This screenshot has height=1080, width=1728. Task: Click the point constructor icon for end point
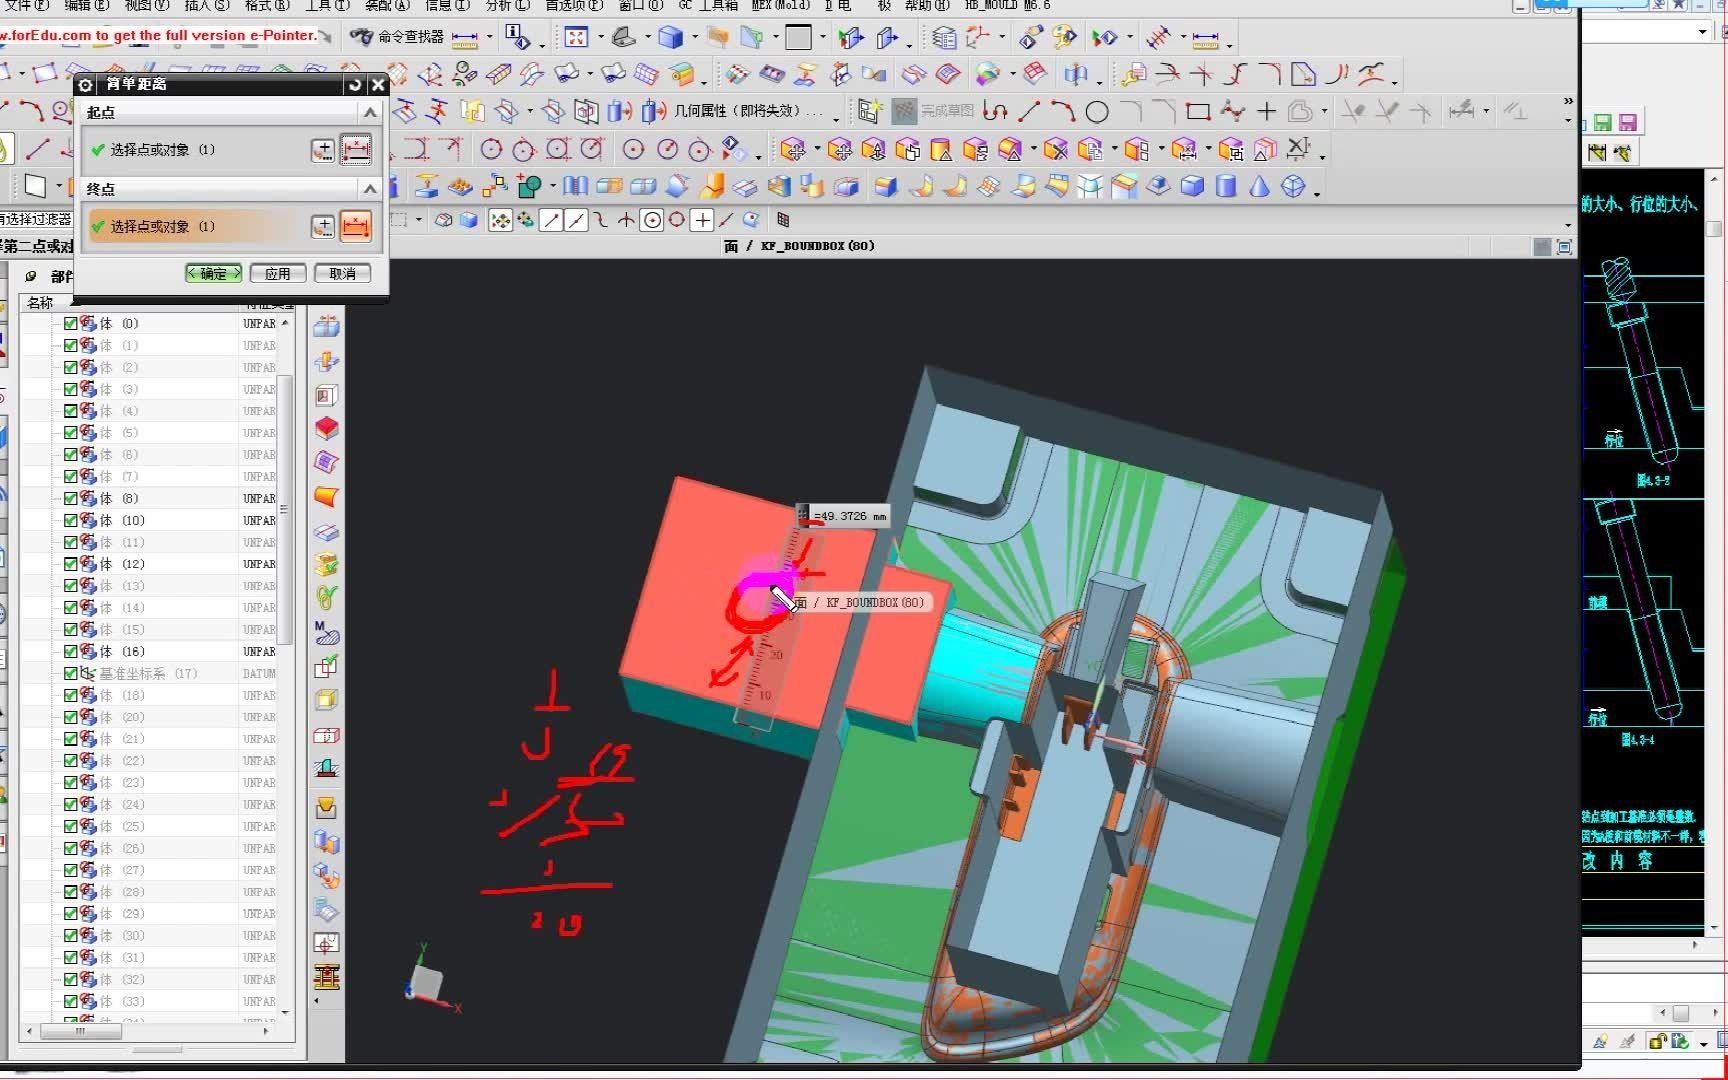point(322,227)
